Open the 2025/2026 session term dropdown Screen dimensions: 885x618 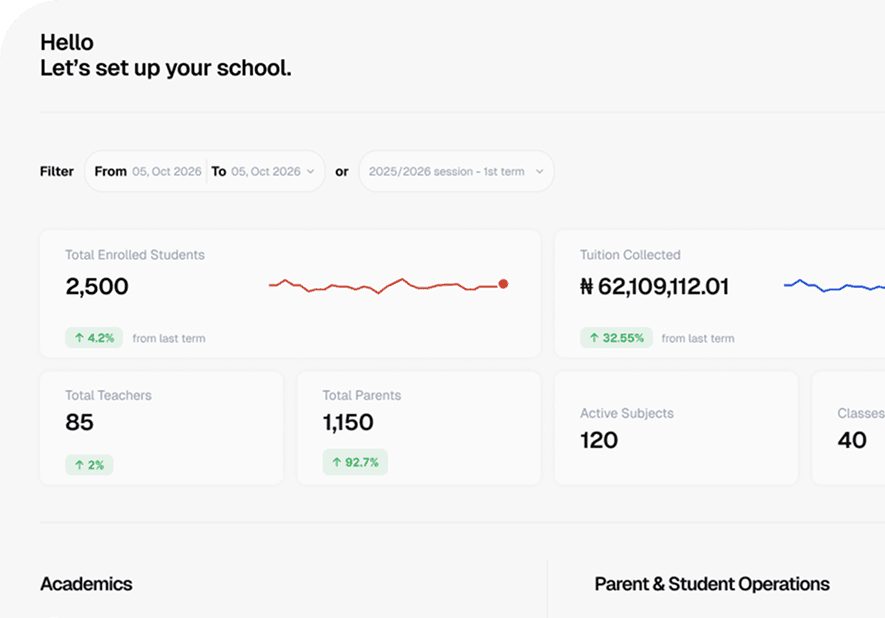[x=456, y=171]
